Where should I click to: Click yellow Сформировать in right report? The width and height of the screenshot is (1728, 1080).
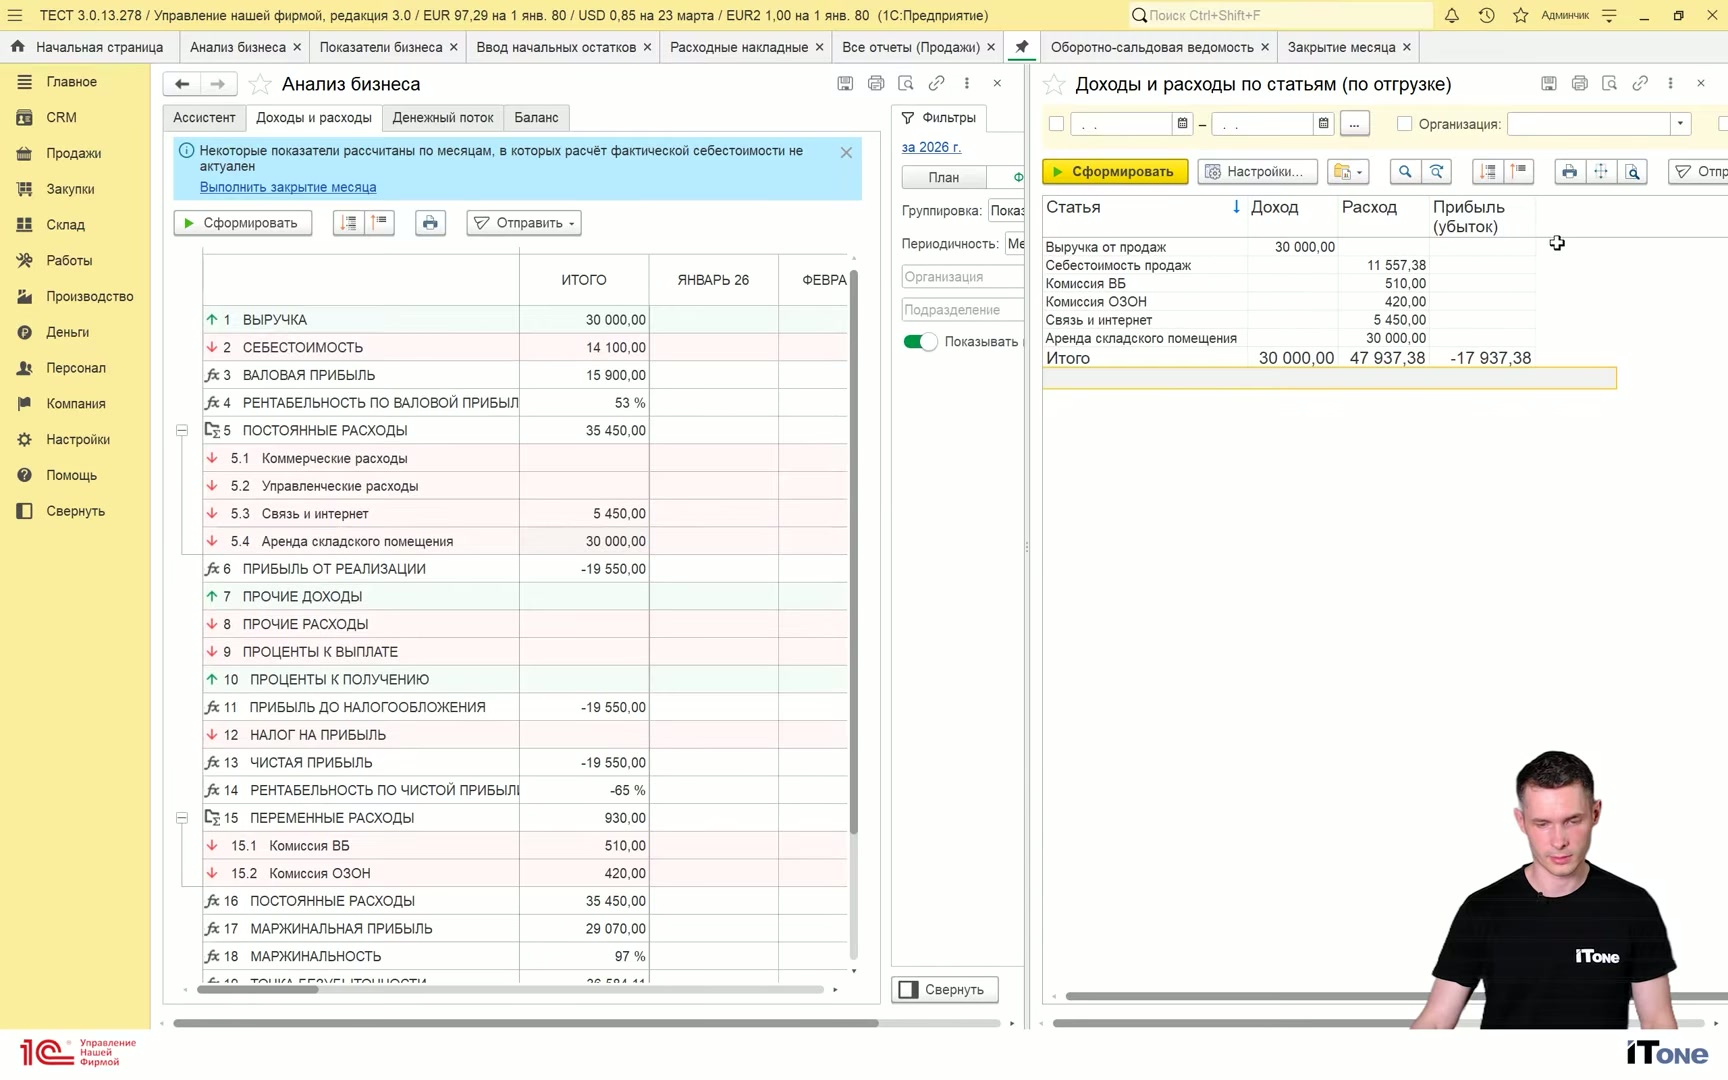pos(1115,172)
